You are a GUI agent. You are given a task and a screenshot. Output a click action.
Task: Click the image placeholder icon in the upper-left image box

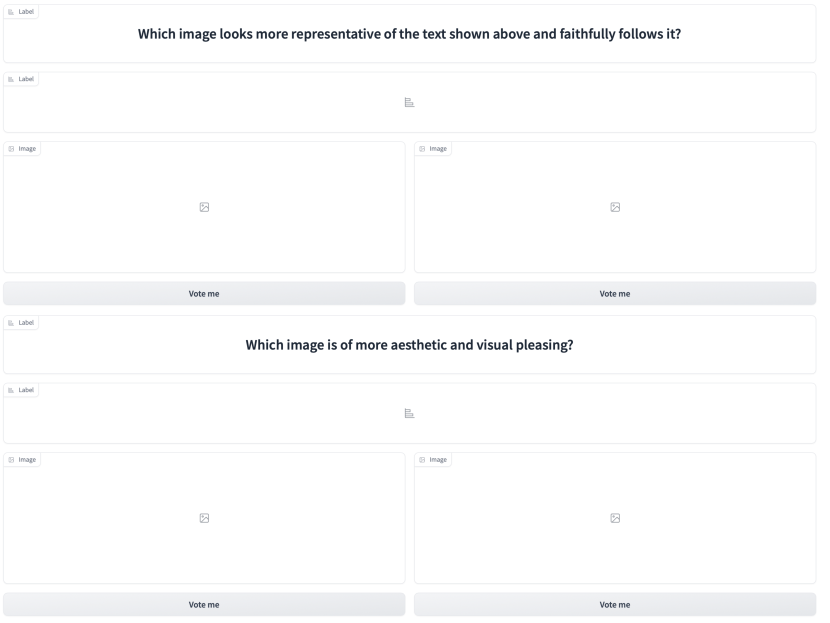pyautogui.click(x=204, y=207)
